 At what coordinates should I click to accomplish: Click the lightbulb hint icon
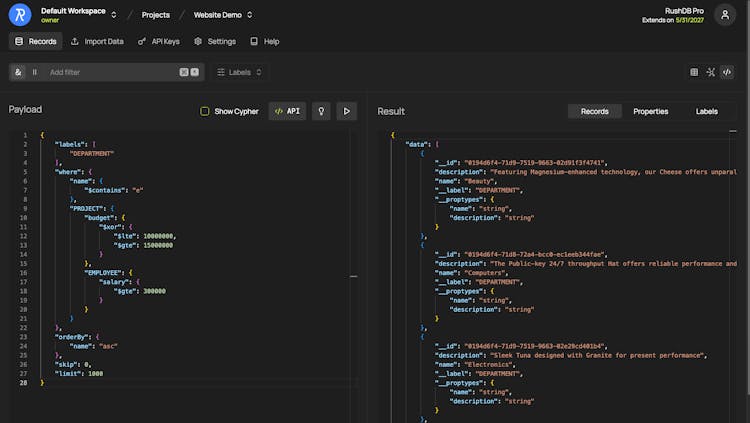pyautogui.click(x=321, y=111)
